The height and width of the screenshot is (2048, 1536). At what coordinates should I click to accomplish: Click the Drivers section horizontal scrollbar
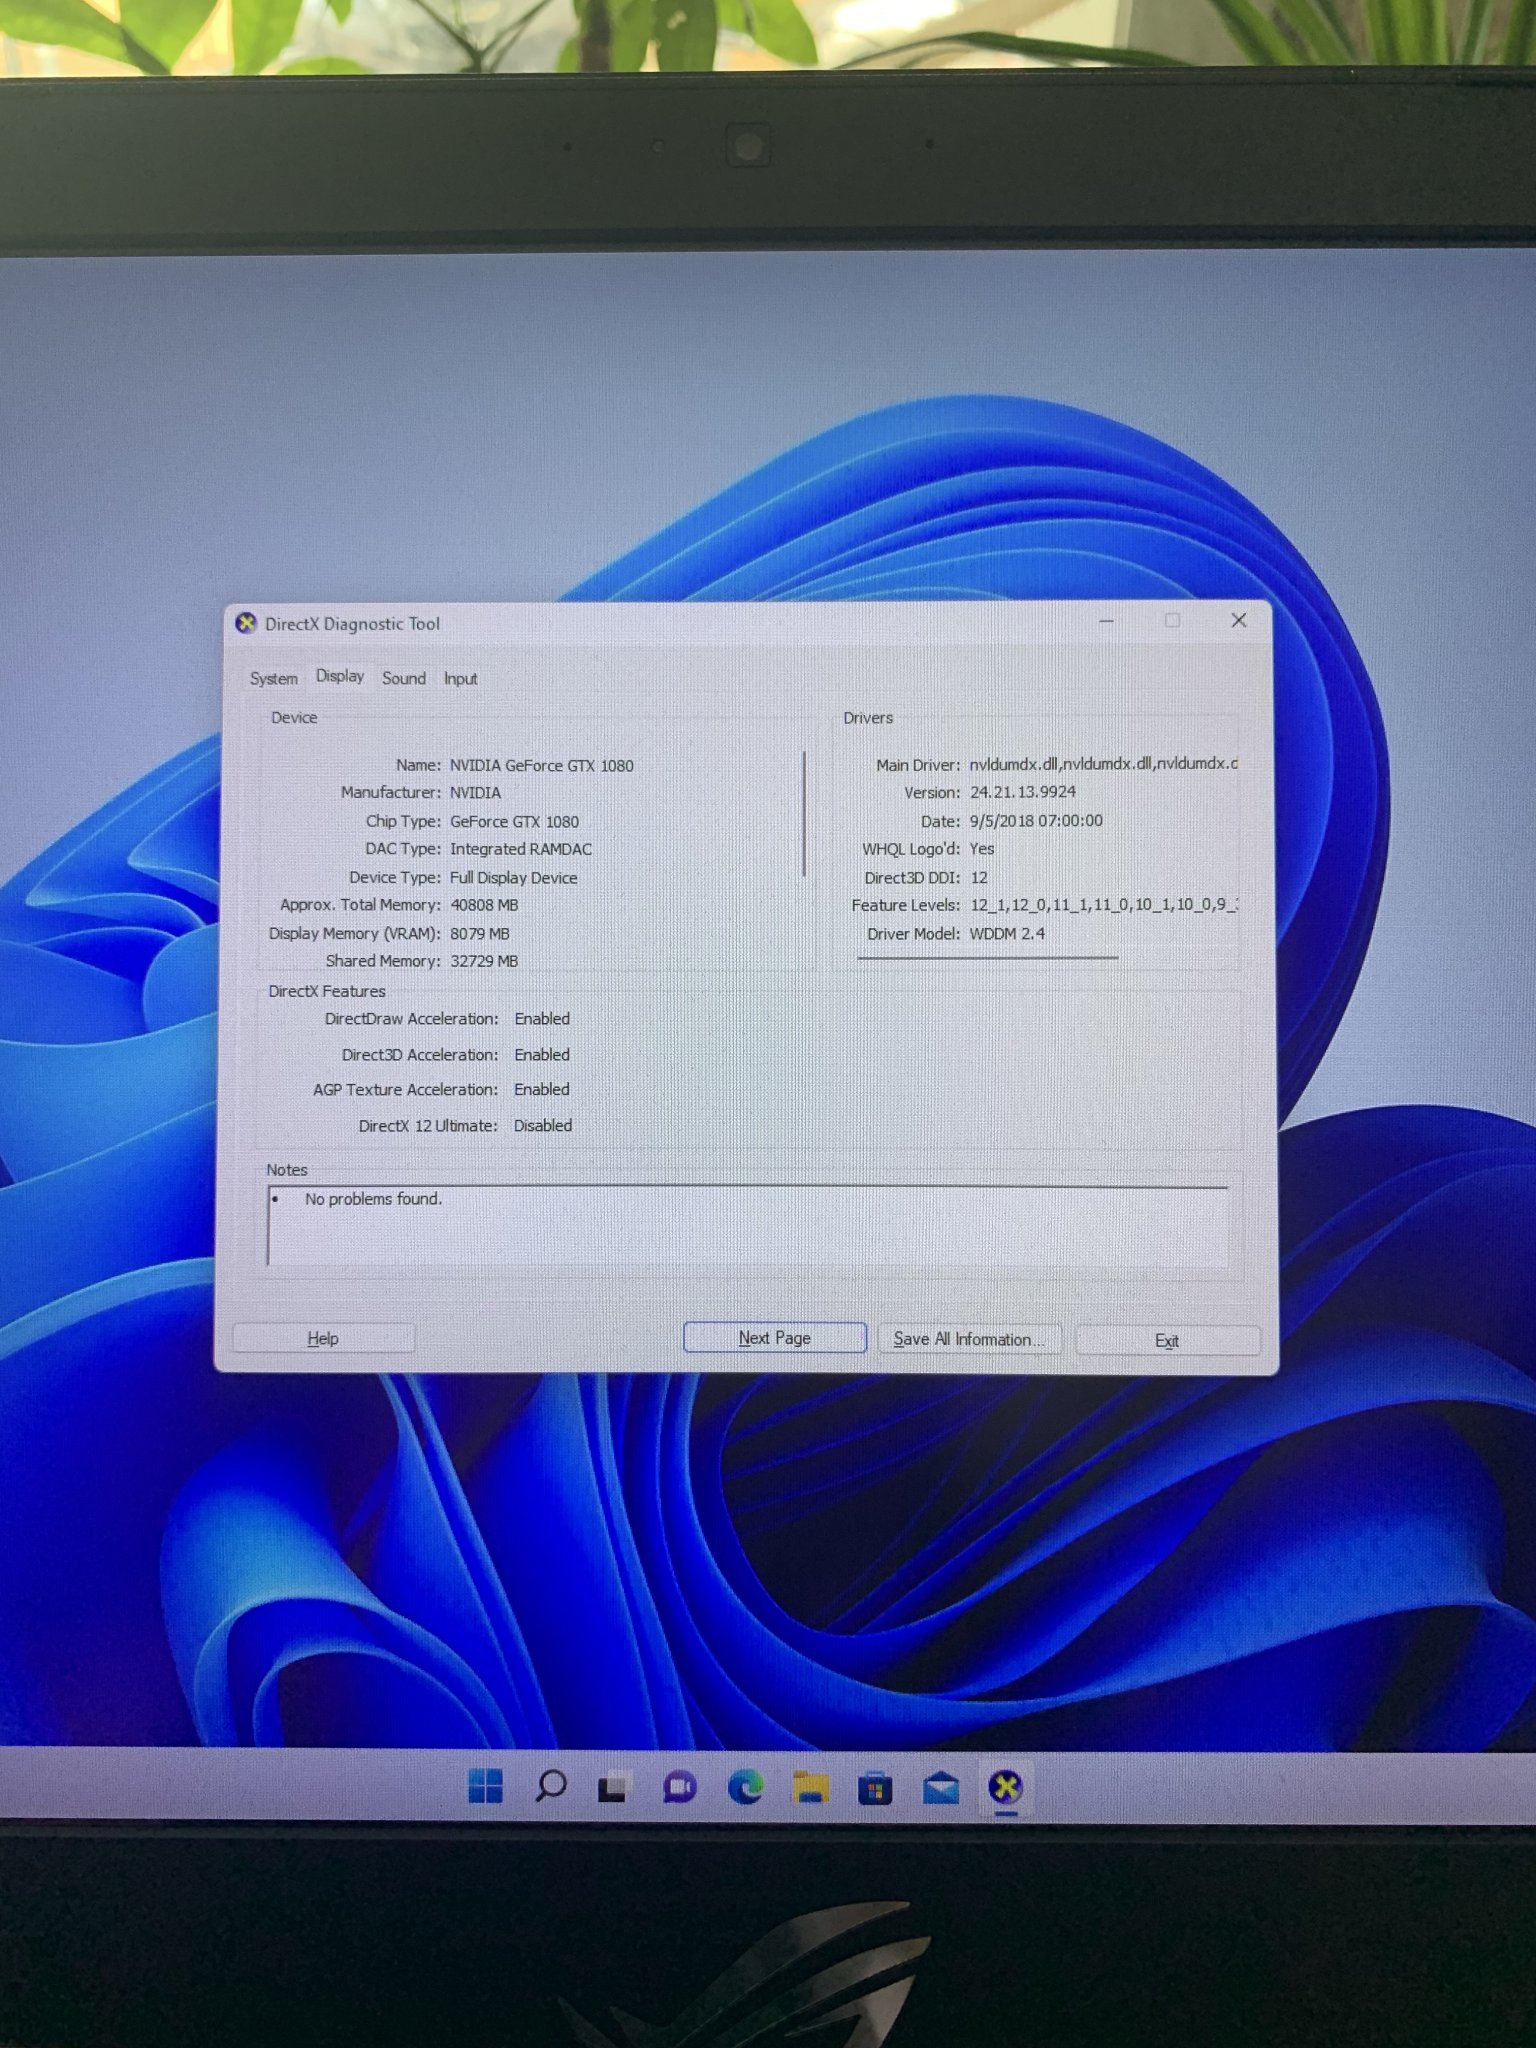coord(987,958)
